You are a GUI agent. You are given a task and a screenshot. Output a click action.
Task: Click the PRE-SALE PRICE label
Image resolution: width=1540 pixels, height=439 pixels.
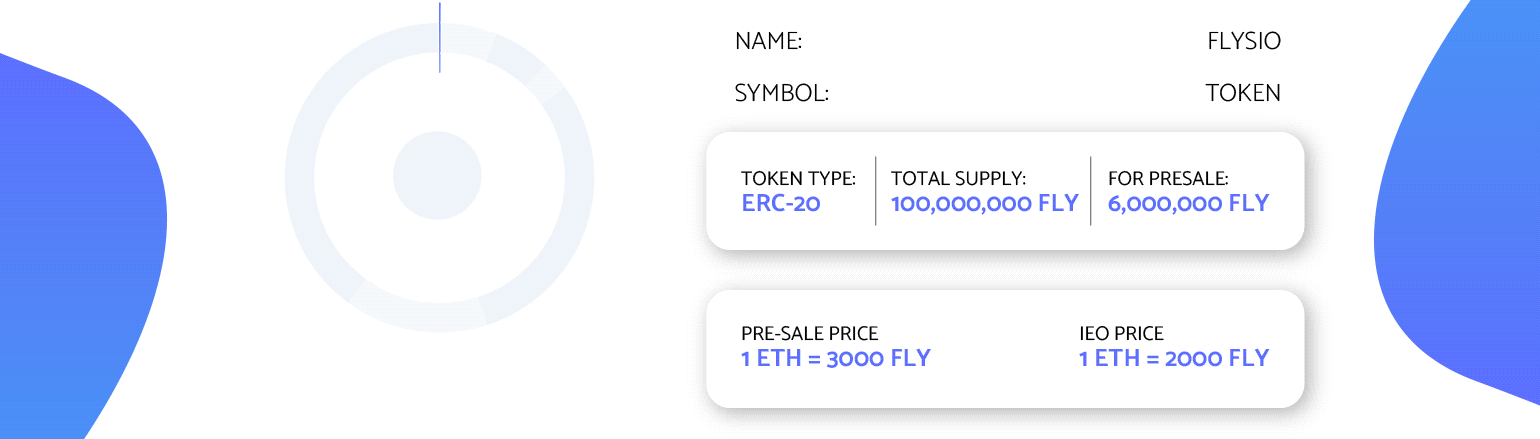(810, 334)
